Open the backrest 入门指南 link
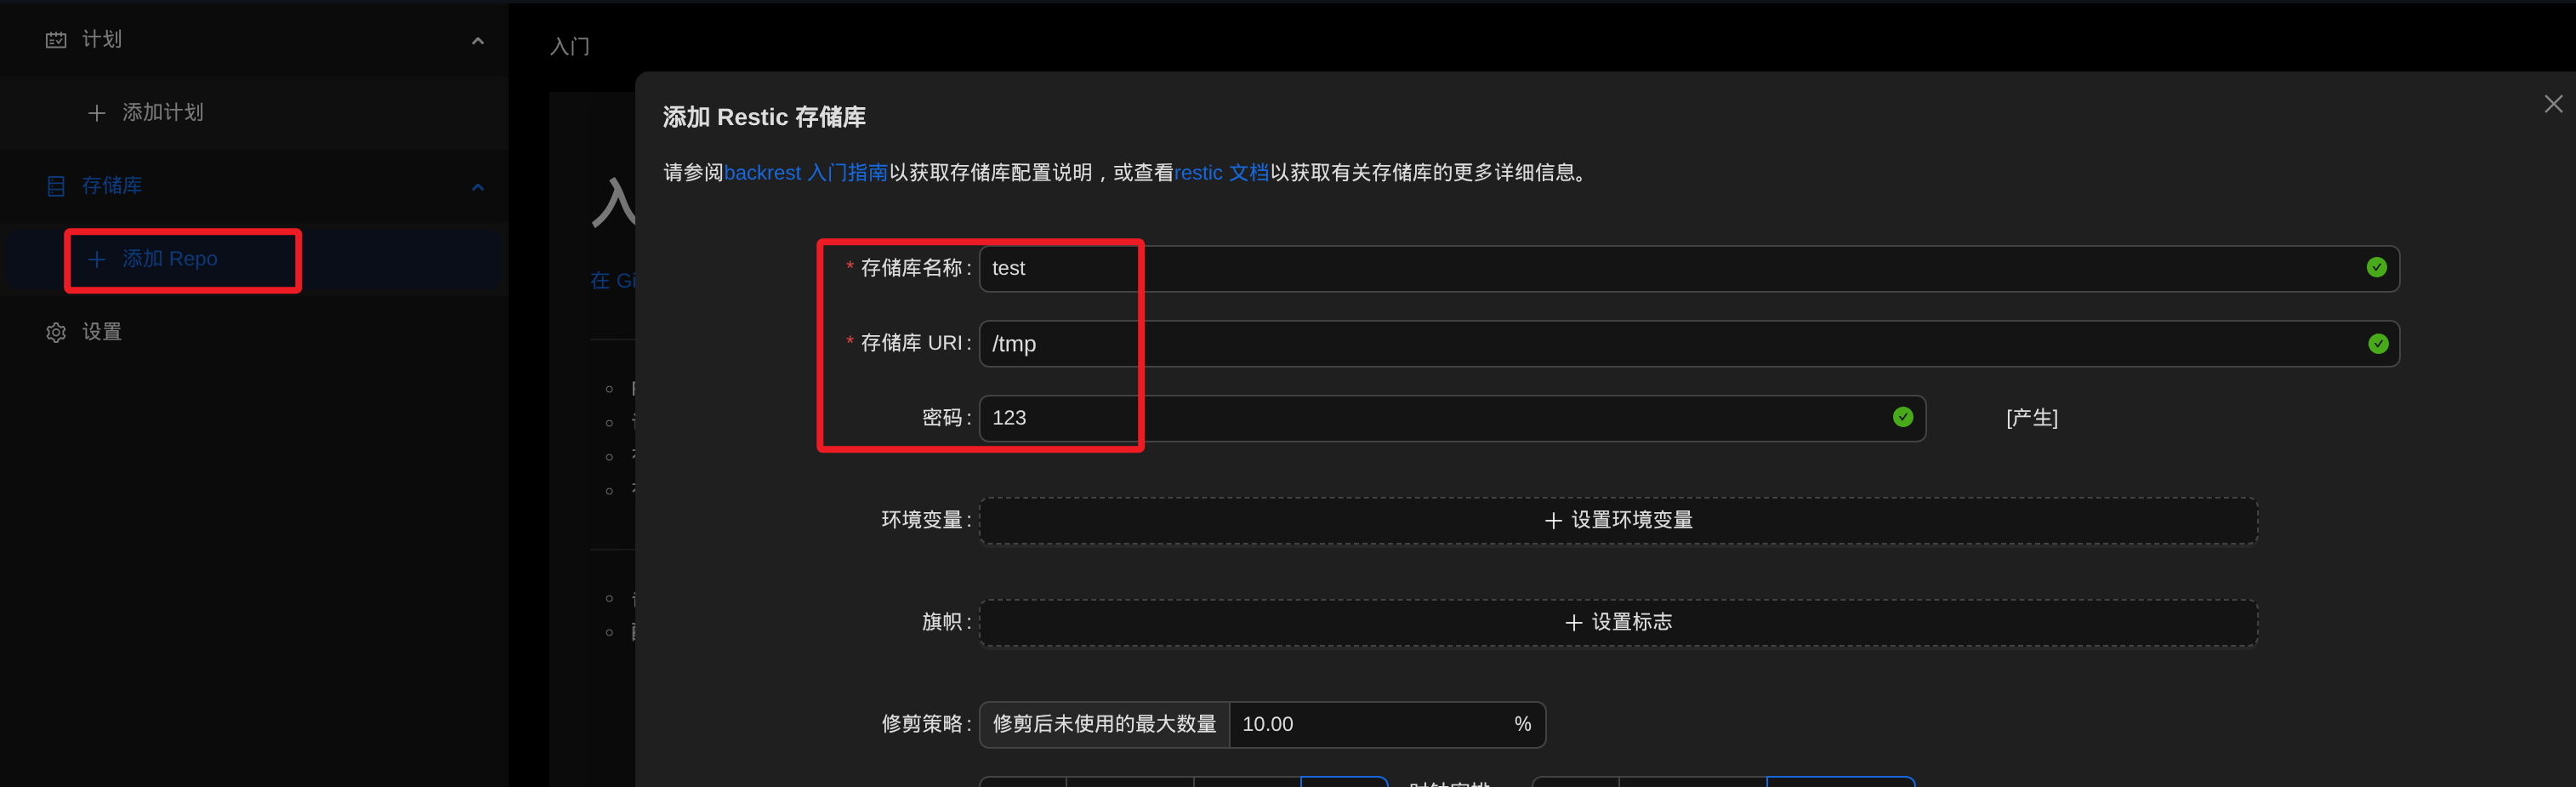The height and width of the screenshot is (787, 2576). tap(805, 173)
